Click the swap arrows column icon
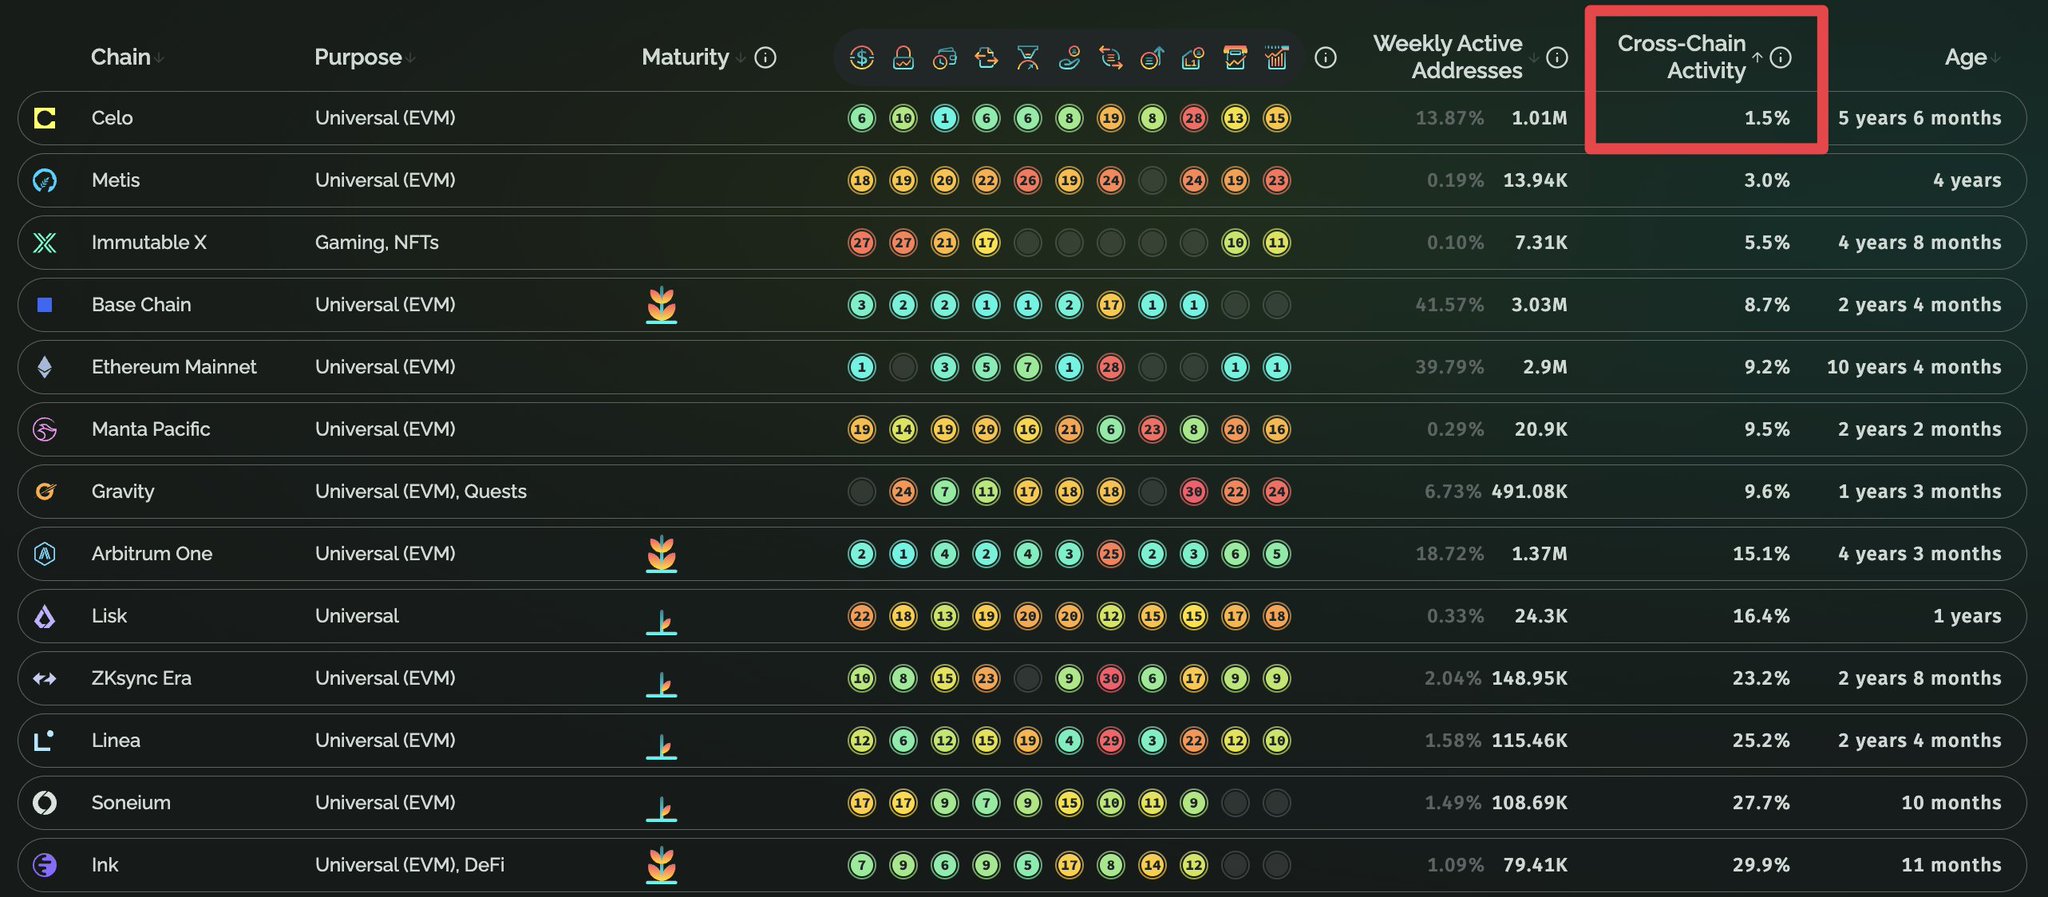Viewport: 2048px width, 897px height. pyautogui.click(x=1111, y=58)
